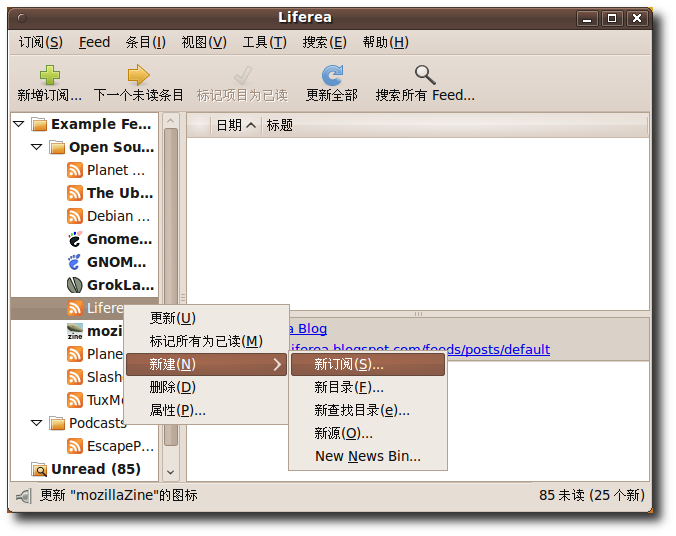This screenshot has width=676, height=536.
Task: Click the Podcasts folder icon
Action: (57, 423)
